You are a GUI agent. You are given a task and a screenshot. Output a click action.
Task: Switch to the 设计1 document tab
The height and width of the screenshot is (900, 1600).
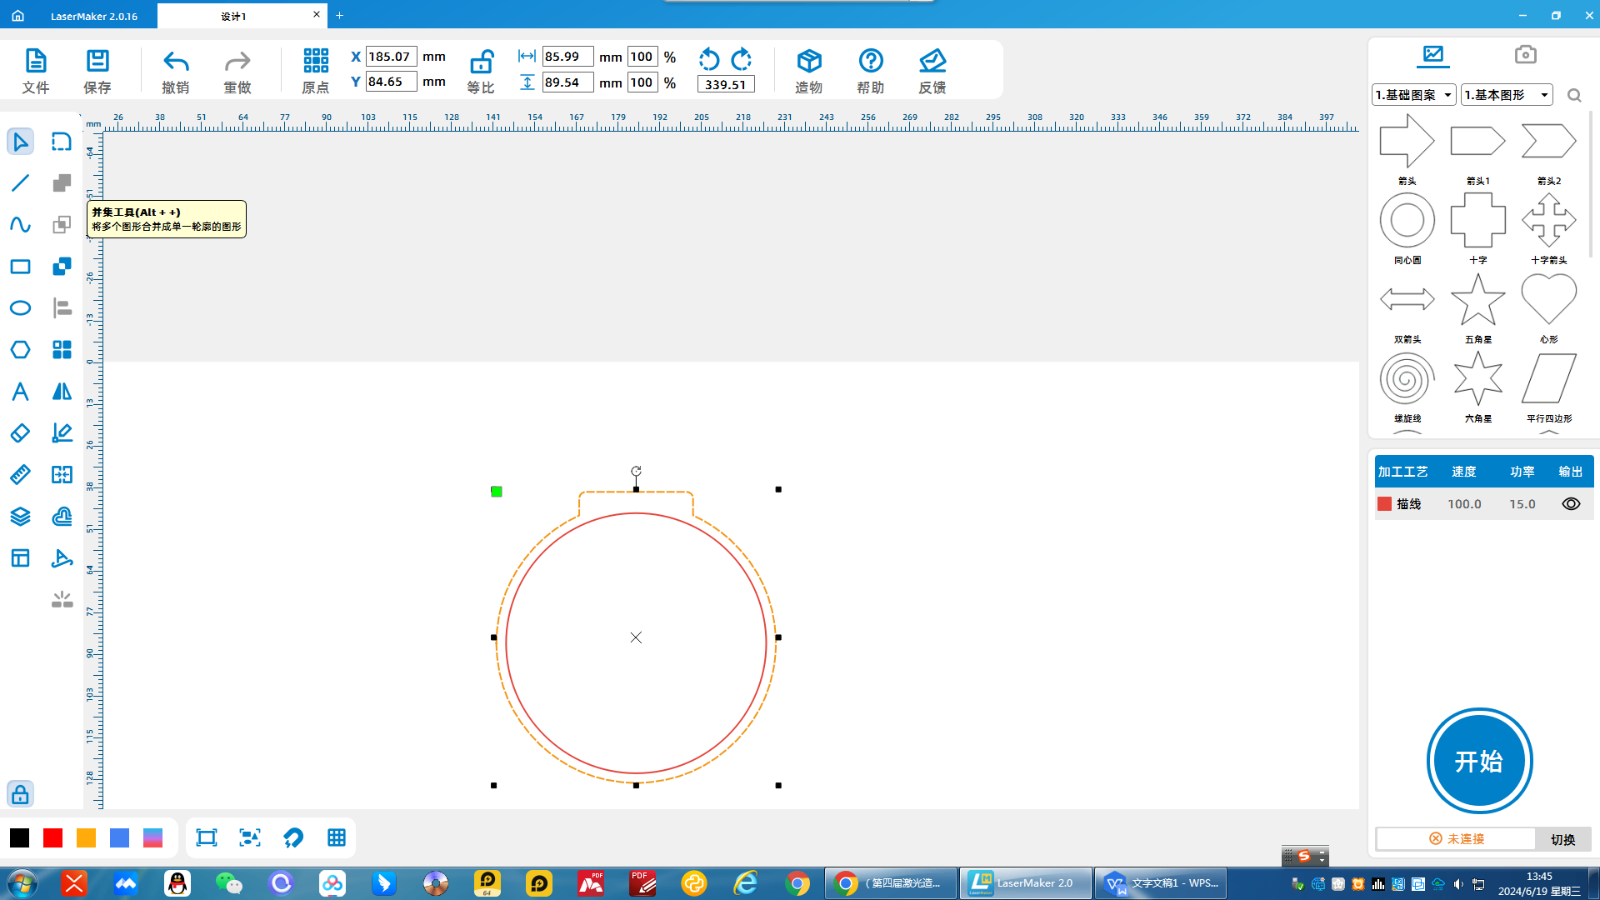coord(234,16)
